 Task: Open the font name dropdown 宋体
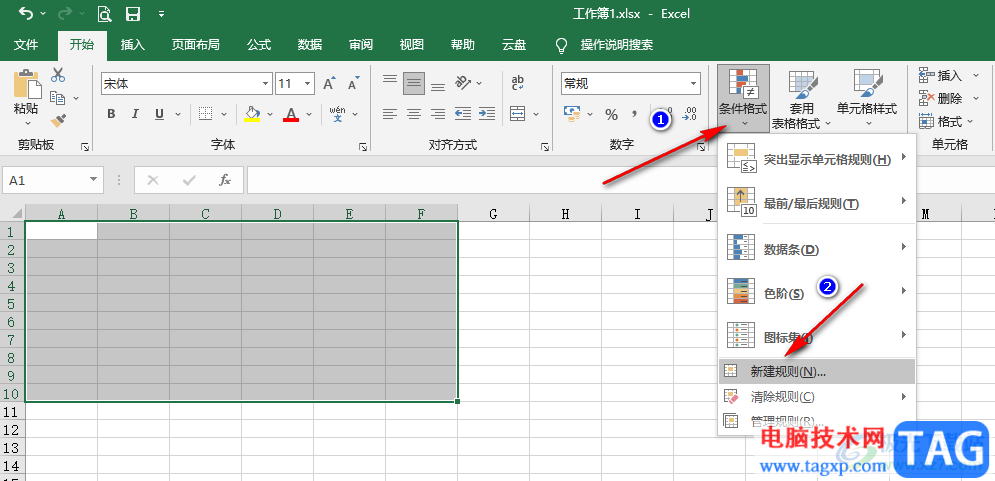pyautogui.click(x=266, y=84)
